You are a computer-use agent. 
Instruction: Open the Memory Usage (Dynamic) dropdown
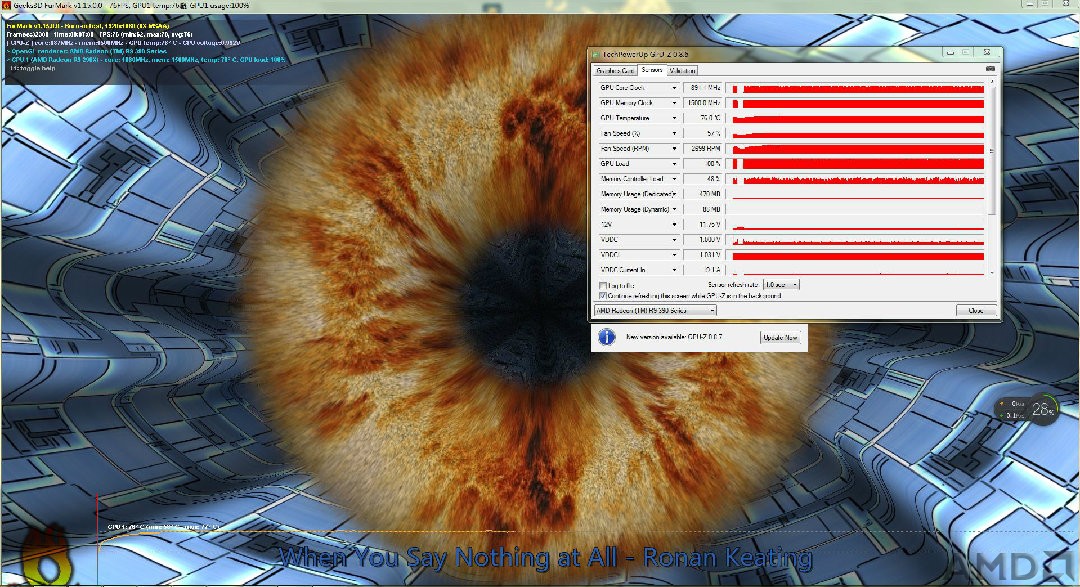[x=674, y=209]
